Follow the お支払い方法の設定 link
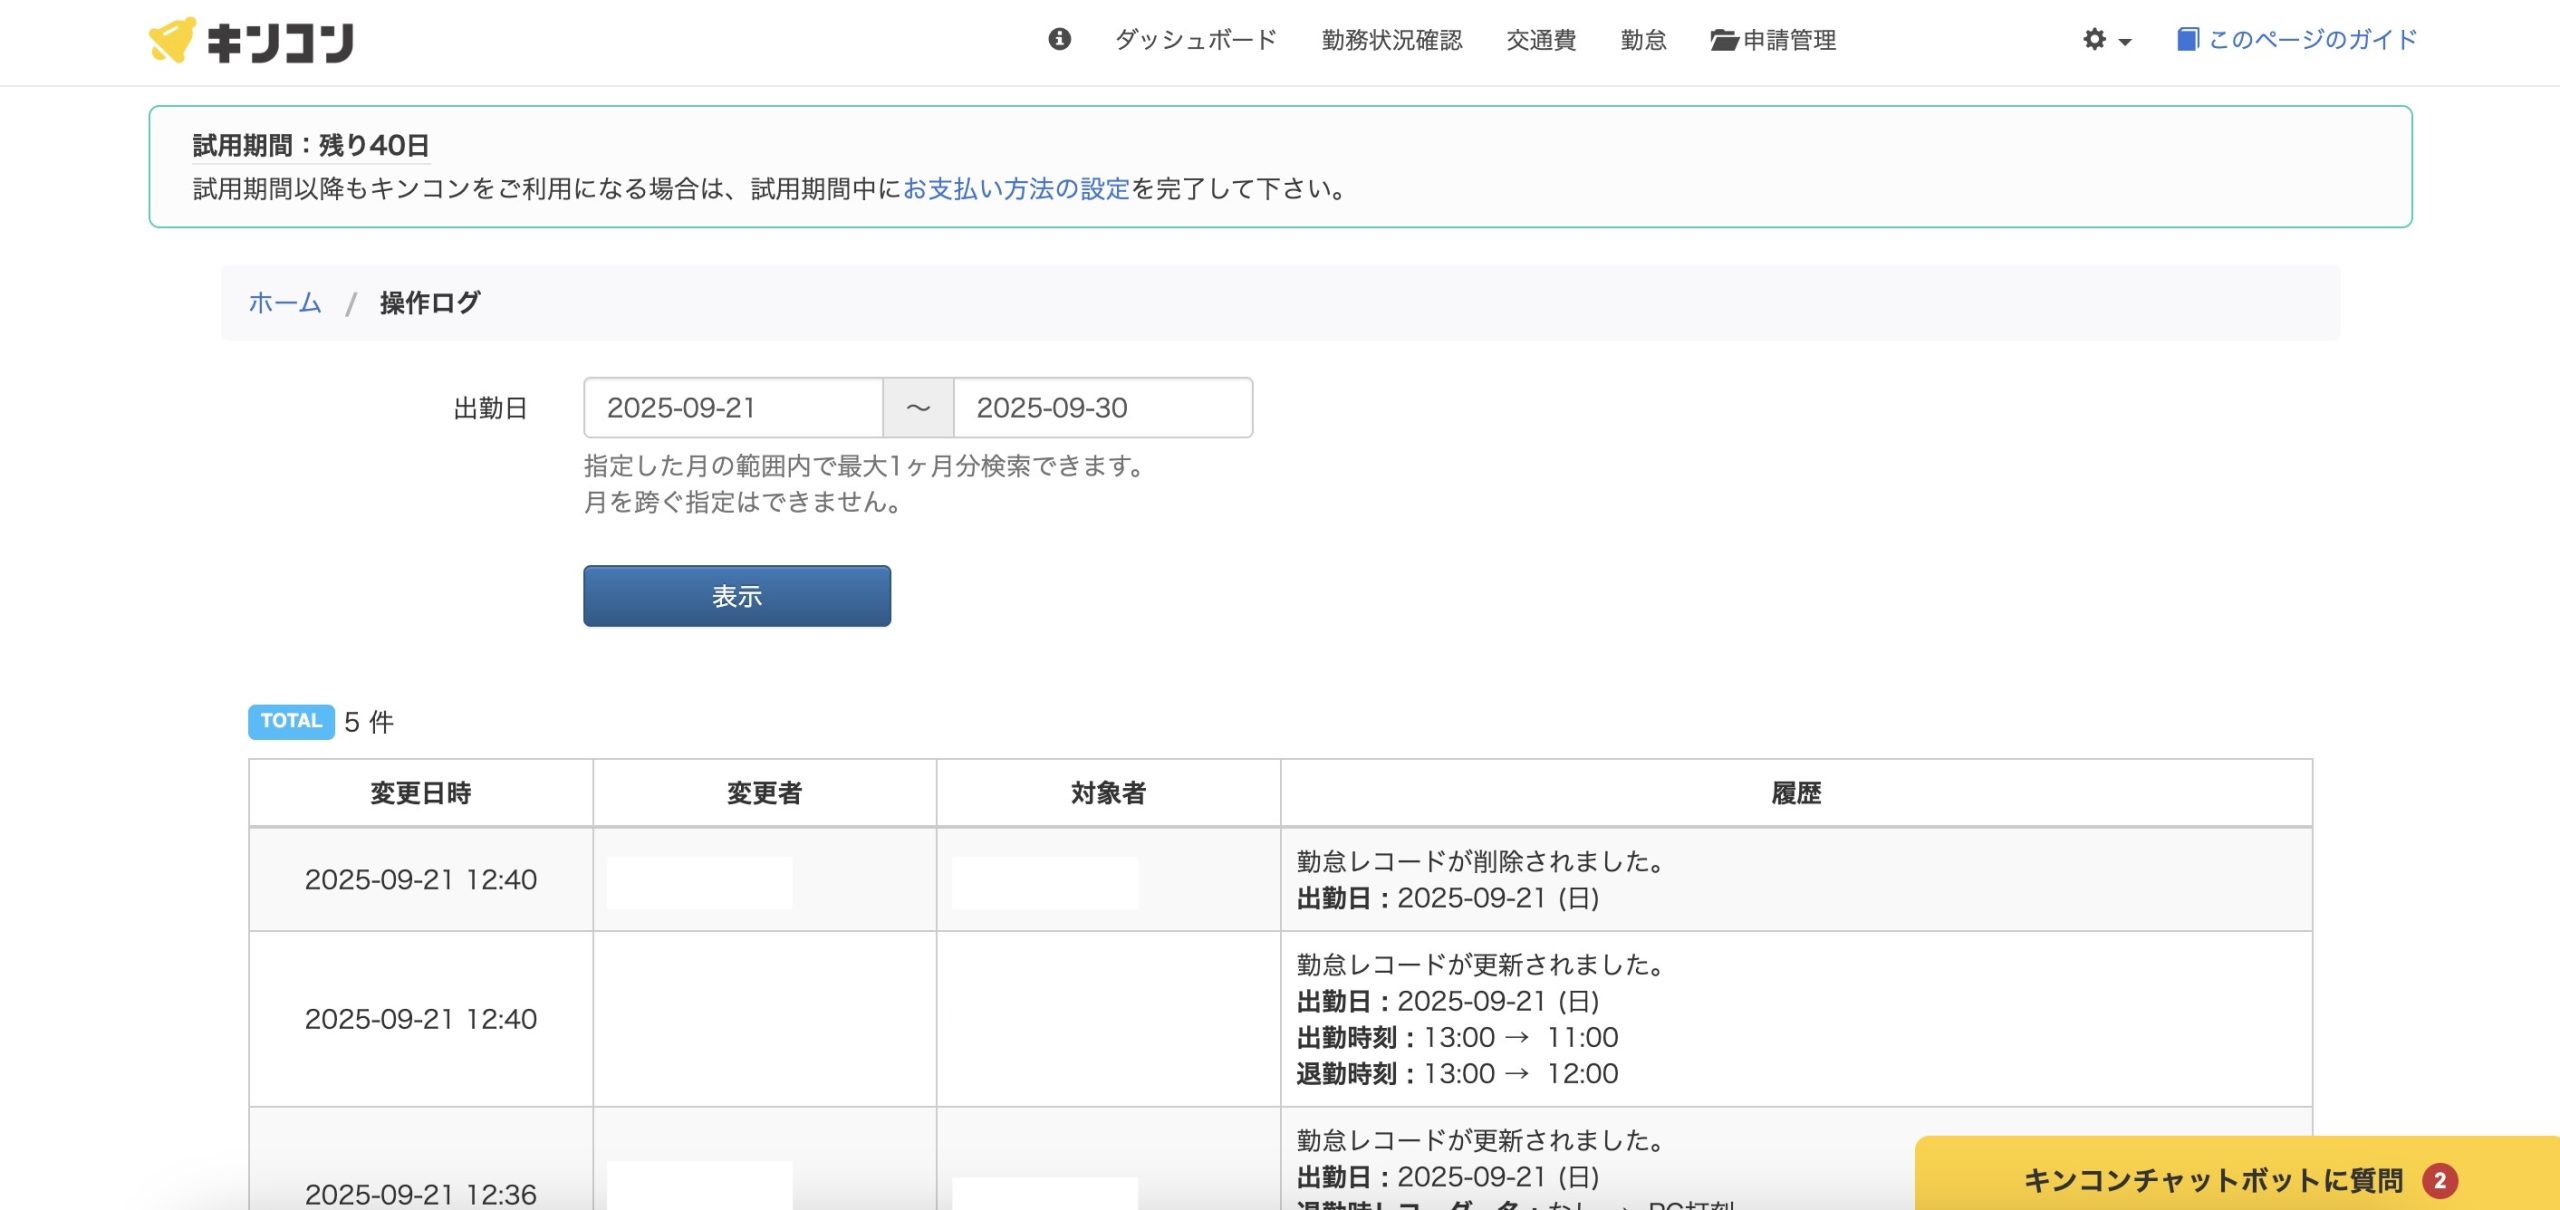 tap(1016, 189)
